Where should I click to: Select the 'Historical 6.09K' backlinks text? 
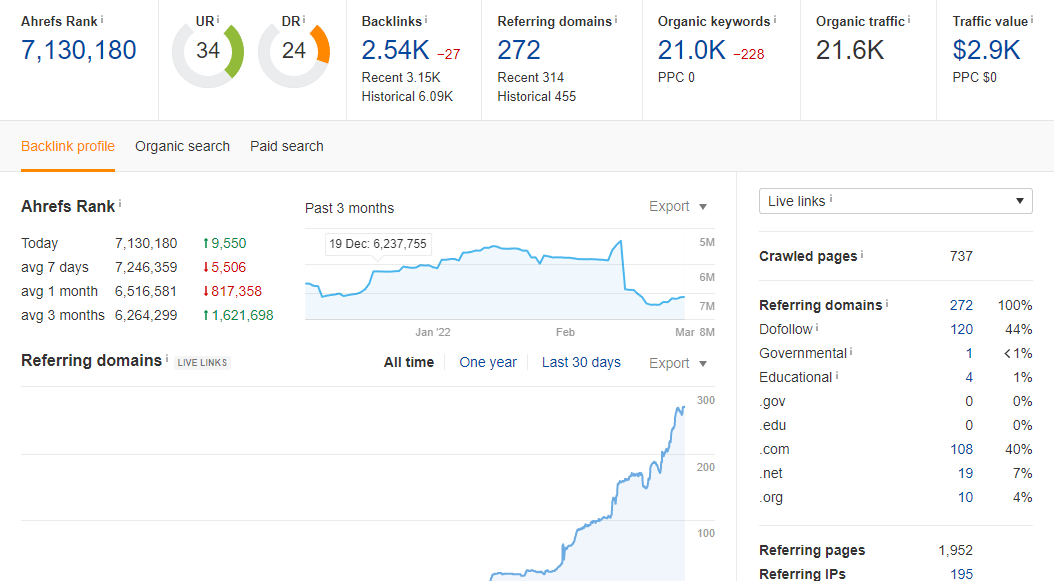407,97
